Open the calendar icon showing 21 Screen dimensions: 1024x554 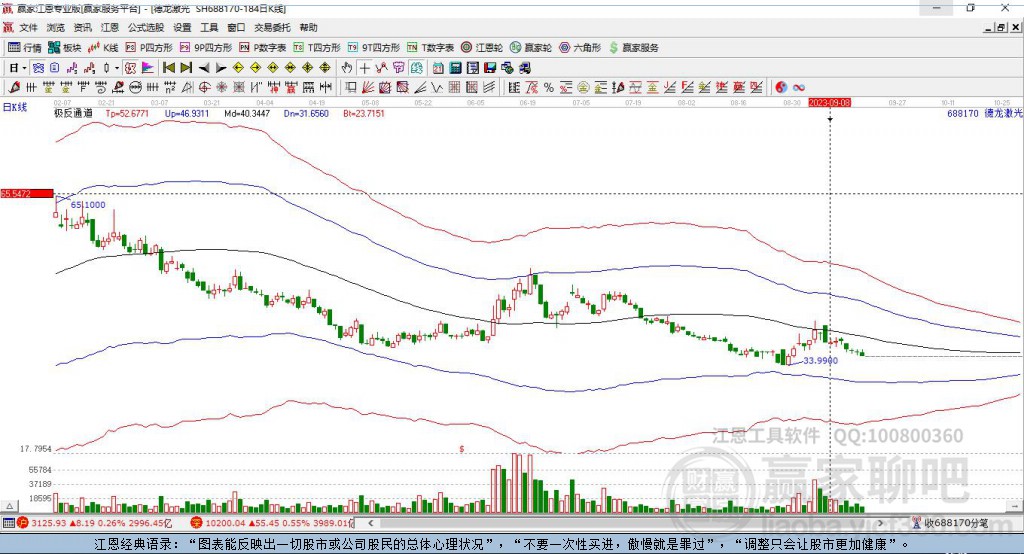point(438,68)
